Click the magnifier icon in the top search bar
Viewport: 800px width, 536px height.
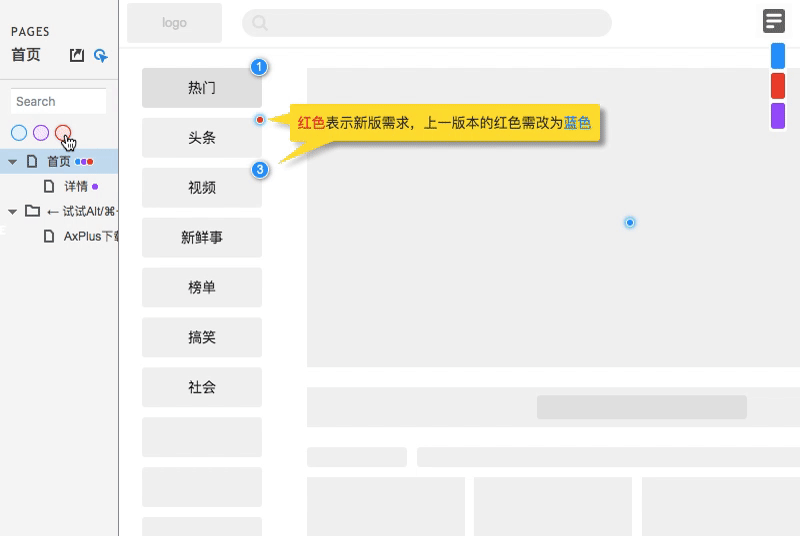(260, 23)
